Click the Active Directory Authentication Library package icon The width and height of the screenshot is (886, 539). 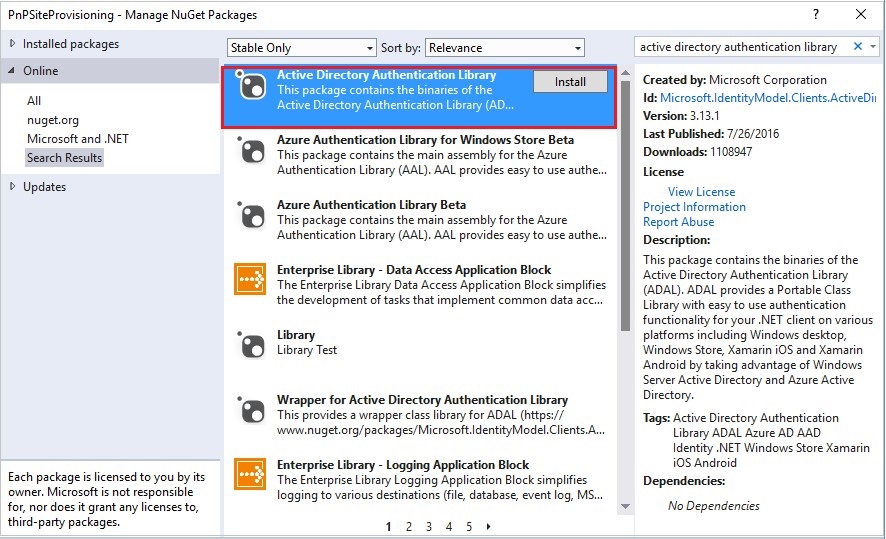click(x=251, y=86)
